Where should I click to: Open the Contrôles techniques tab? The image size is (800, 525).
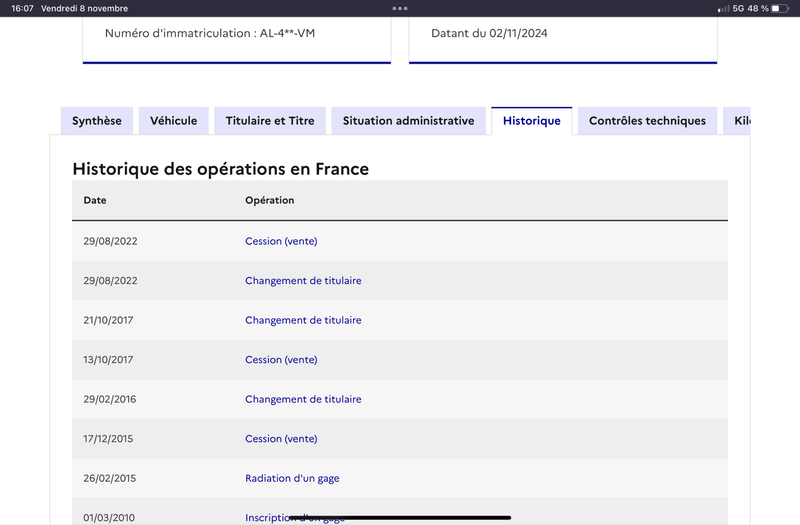(x=647, y=121)
